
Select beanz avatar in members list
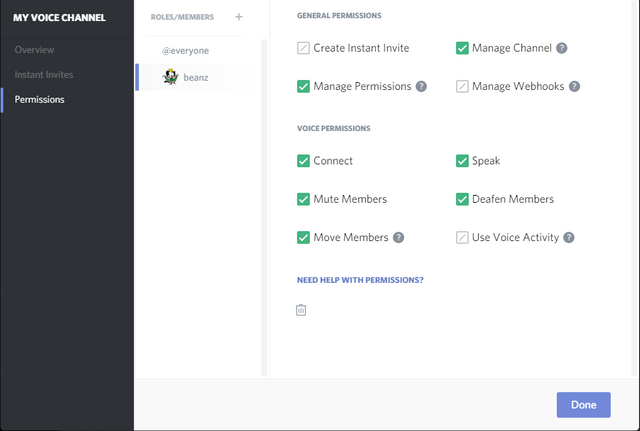tap(171, 77)
